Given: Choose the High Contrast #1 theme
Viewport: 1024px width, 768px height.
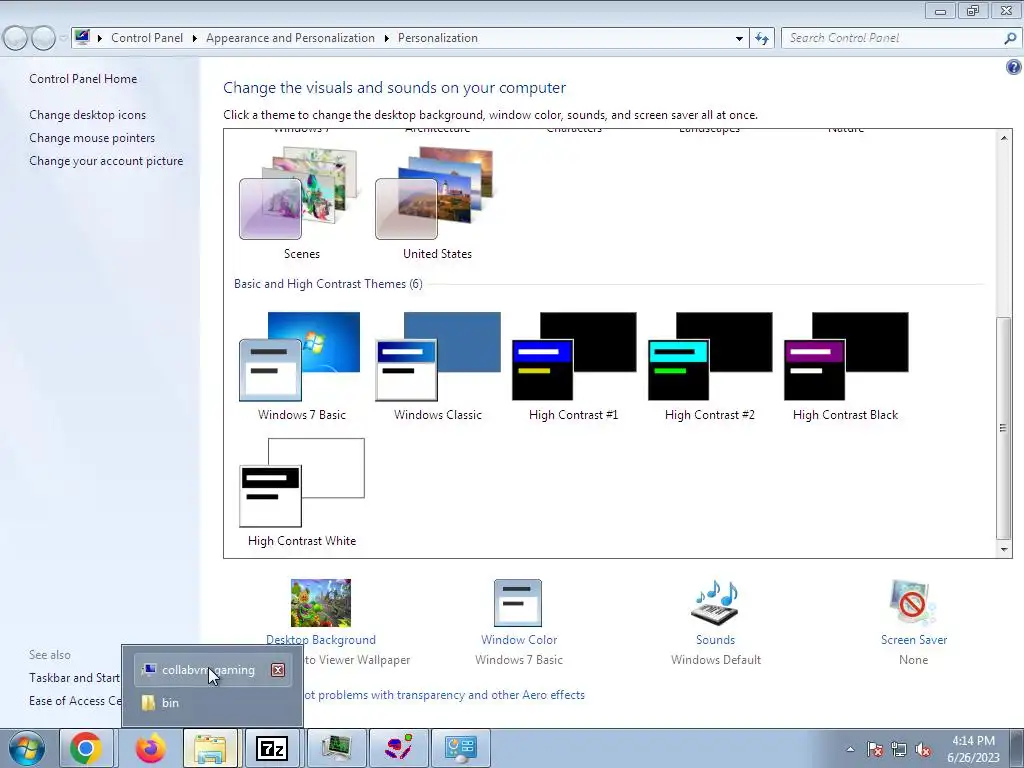Looking at the screenshot, I should click(573, 366).
